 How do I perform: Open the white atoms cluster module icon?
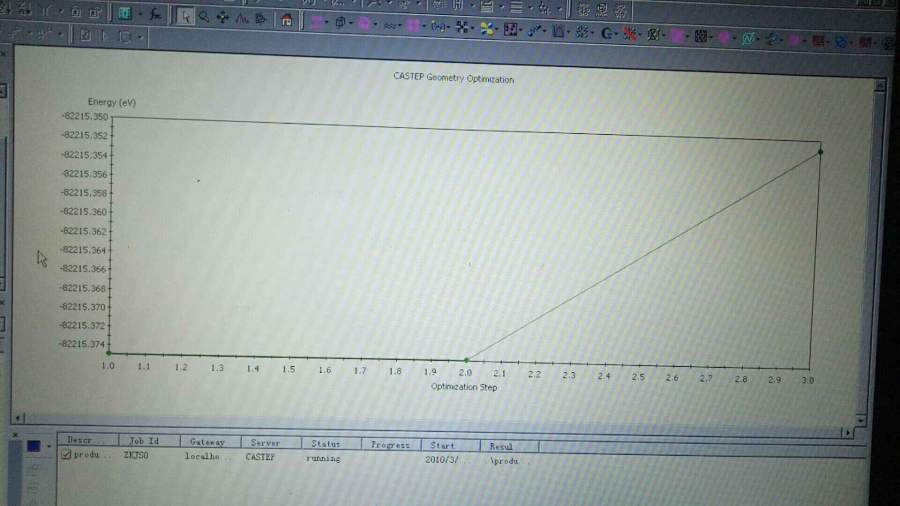click(x=462, y=27)
